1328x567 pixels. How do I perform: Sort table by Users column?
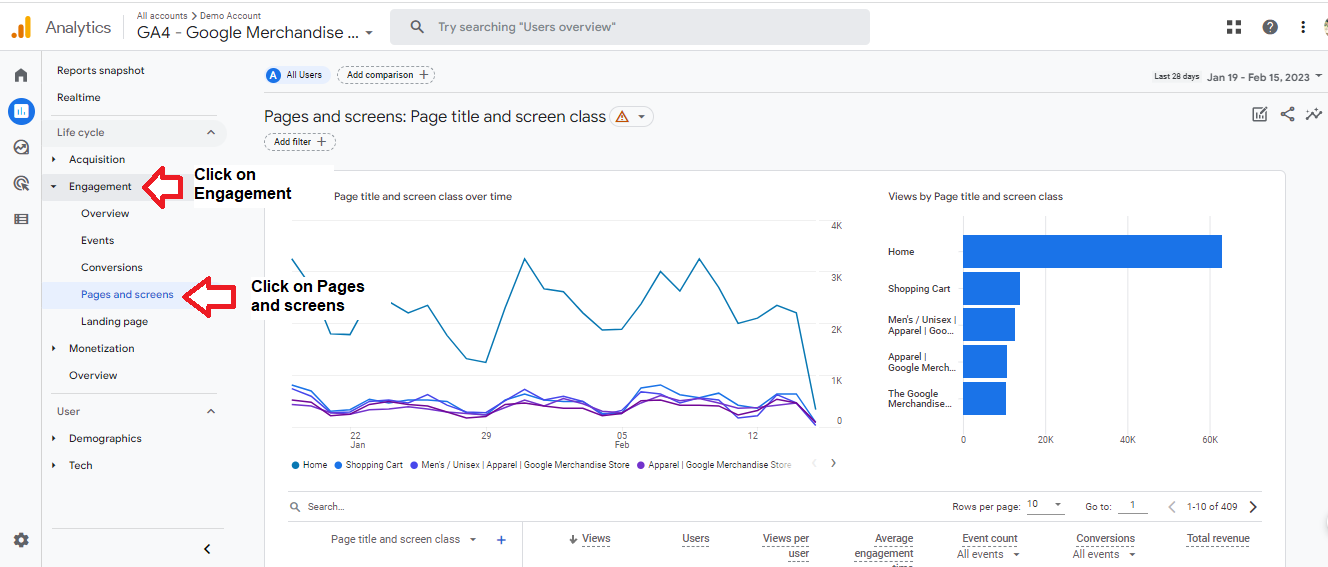click(x=696, y=538)
